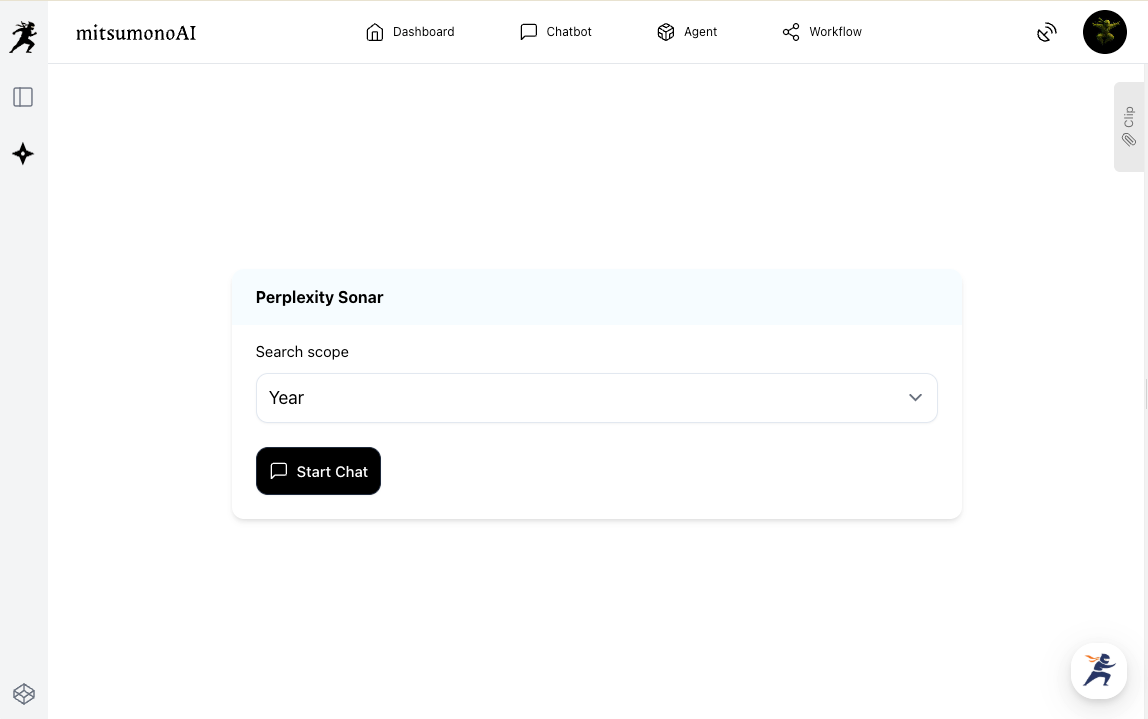Open the Search scope dropdown showing Year
The width and height of the screenshot is (1148, 719).
pyautogui.click(x=596, y=398)
